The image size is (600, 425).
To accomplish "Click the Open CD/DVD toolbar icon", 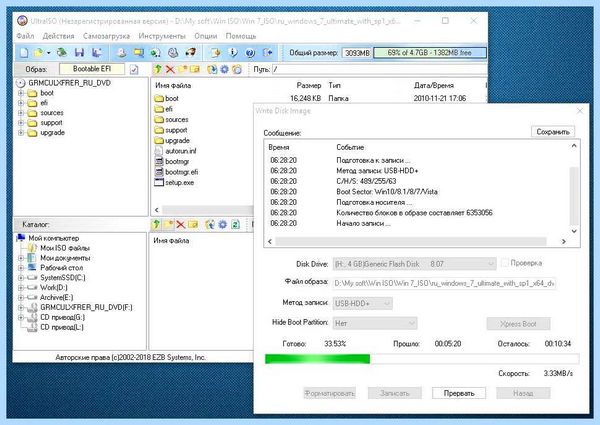I will [x=62, y=52].
